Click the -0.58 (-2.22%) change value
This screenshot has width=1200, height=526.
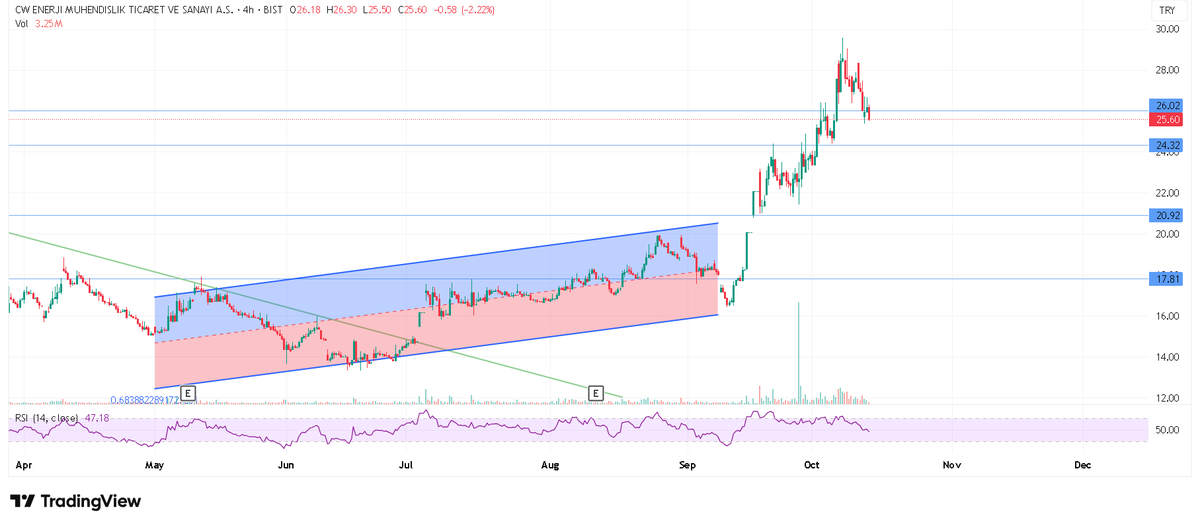coord(465,10)
